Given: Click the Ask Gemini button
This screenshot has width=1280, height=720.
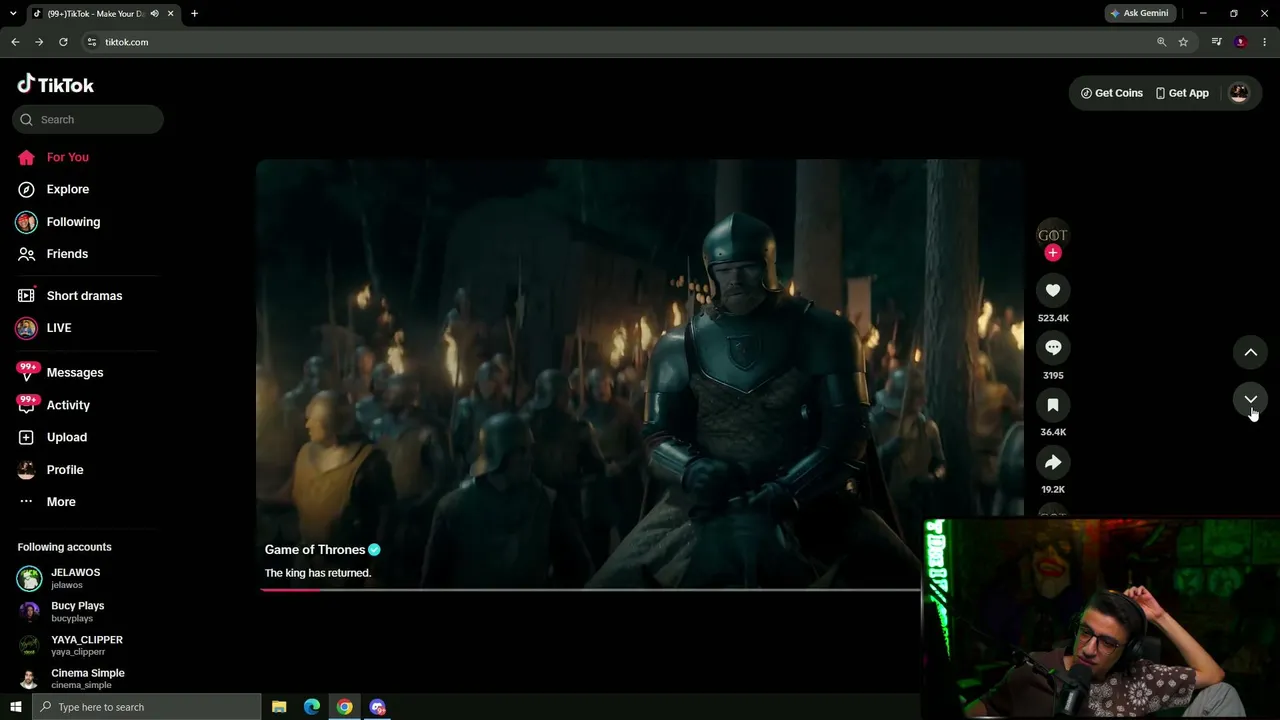Looking at the screenshot, I should pyautogui.click(x=1139, y=14).
